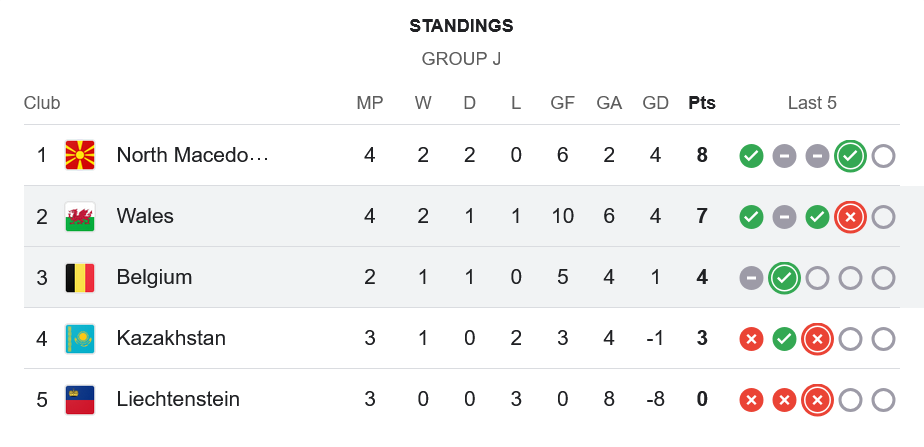Click Belgium's gray draw icon

click(751, 278)
